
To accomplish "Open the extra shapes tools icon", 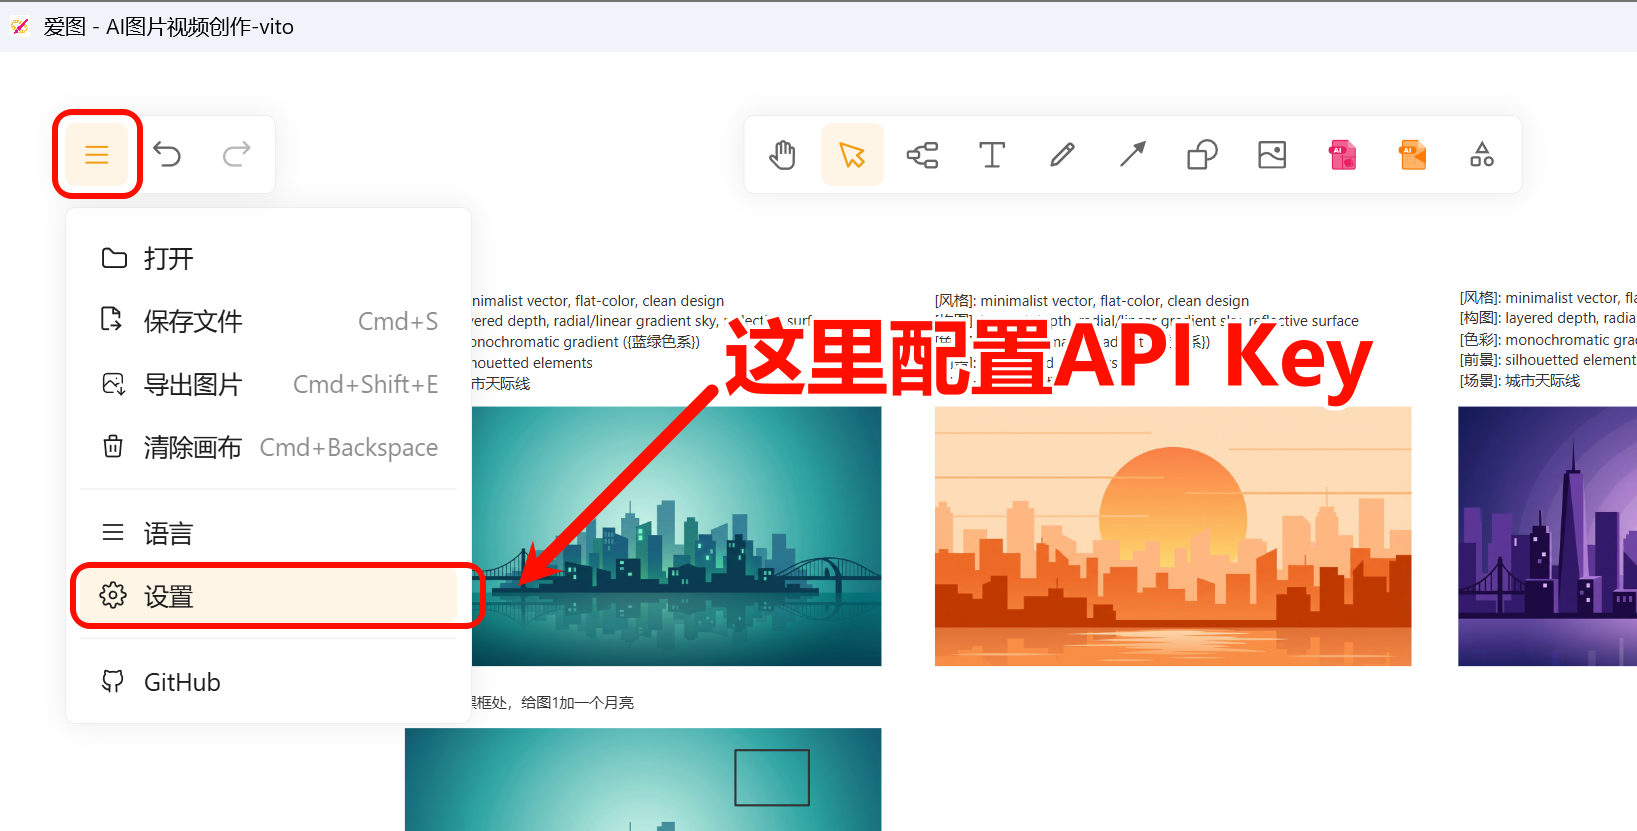I will [1482, 155].
